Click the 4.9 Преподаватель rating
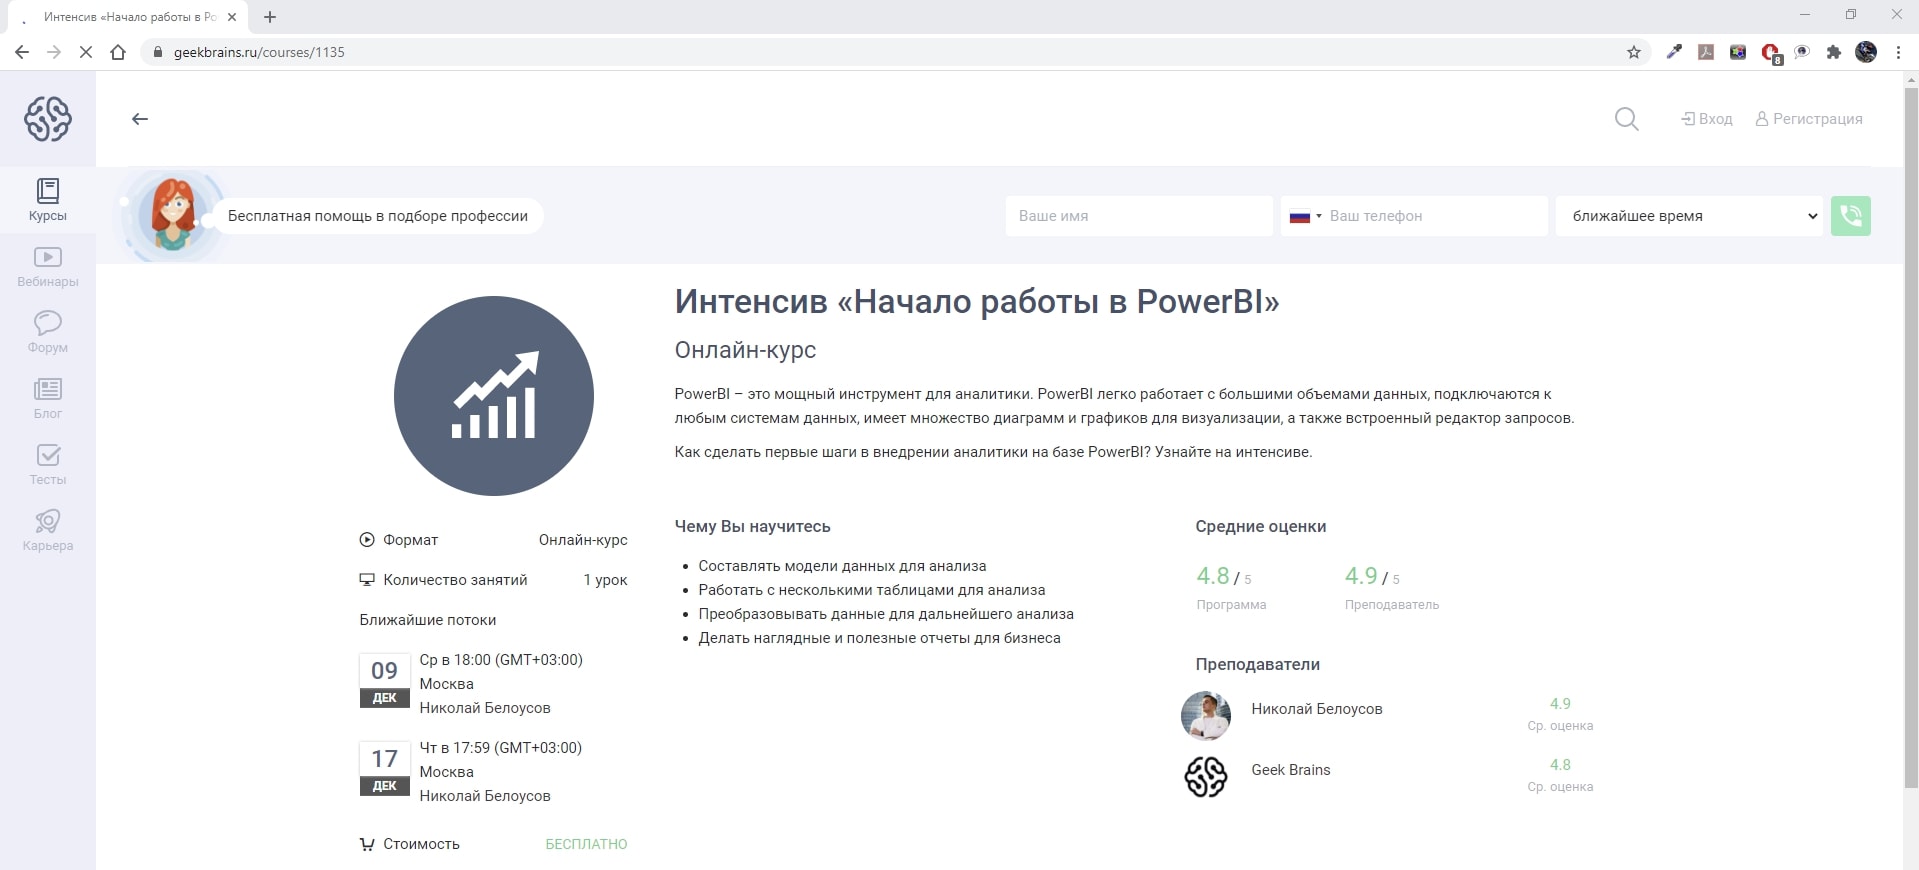The height and width of the screenshot is (870, 1919). (x=1392, y=587)
